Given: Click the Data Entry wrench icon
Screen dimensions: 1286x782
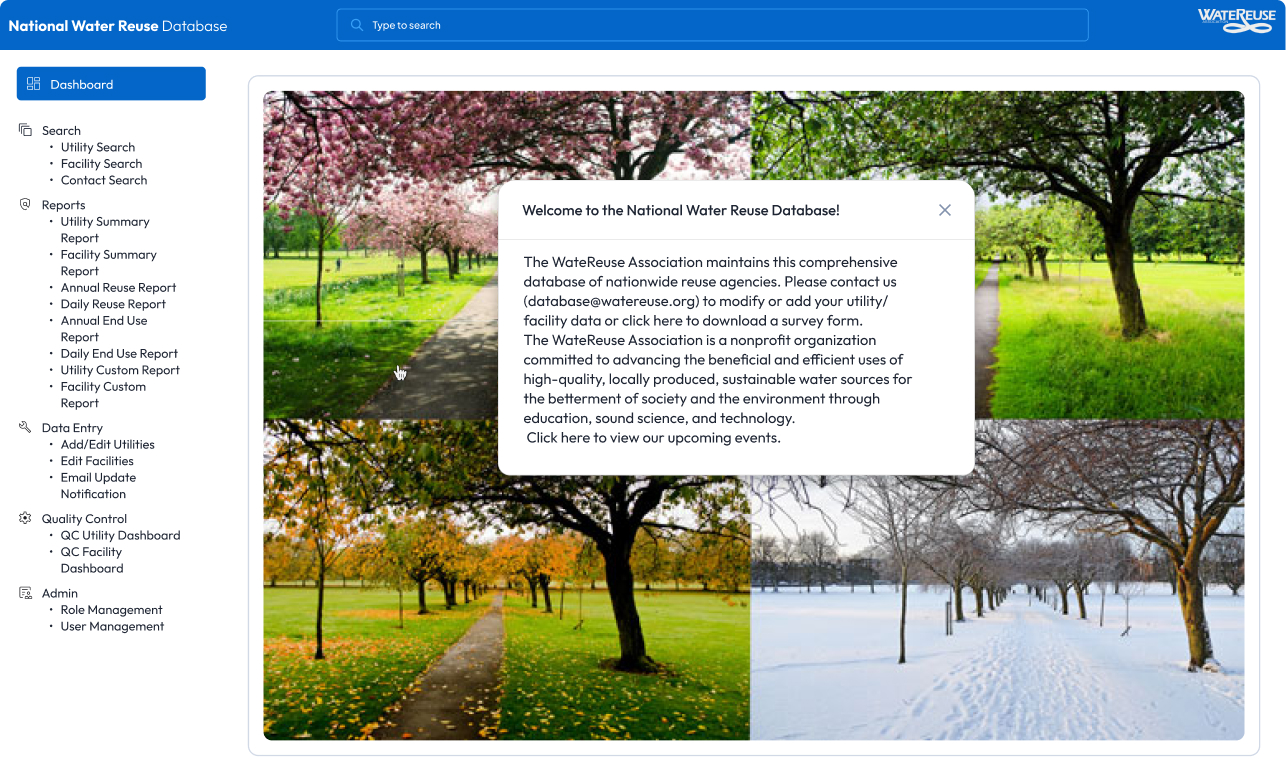Looking at the screenshot, I should coord(25,427).
